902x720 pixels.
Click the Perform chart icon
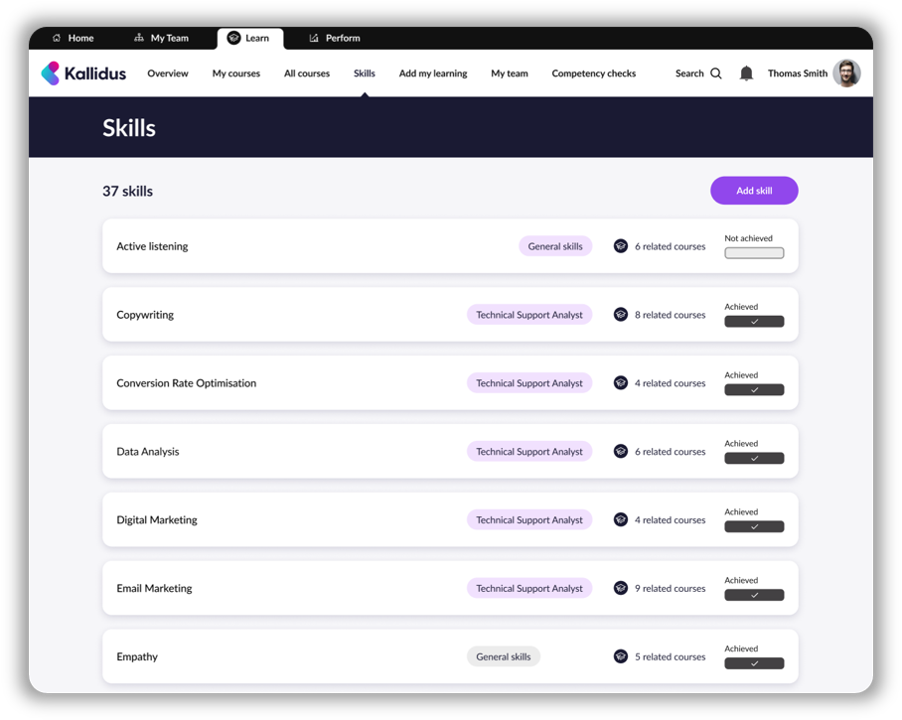[x=313, y=38]
